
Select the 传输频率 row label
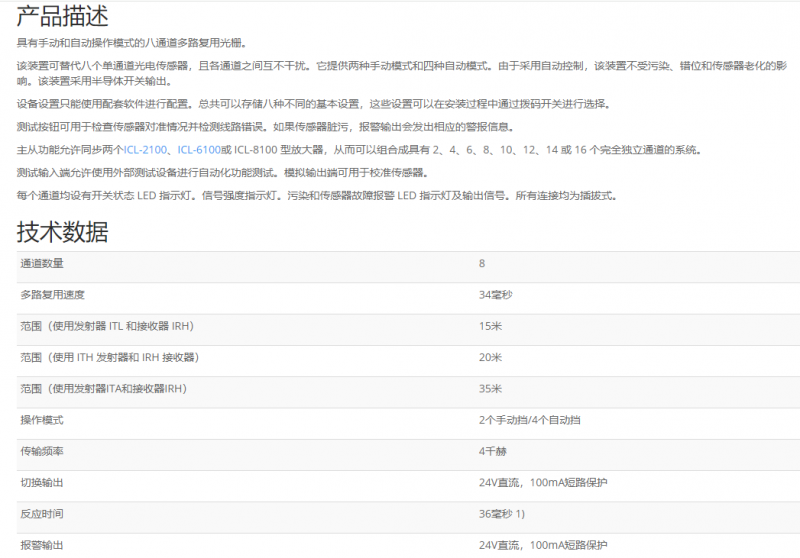click(42, 451)
